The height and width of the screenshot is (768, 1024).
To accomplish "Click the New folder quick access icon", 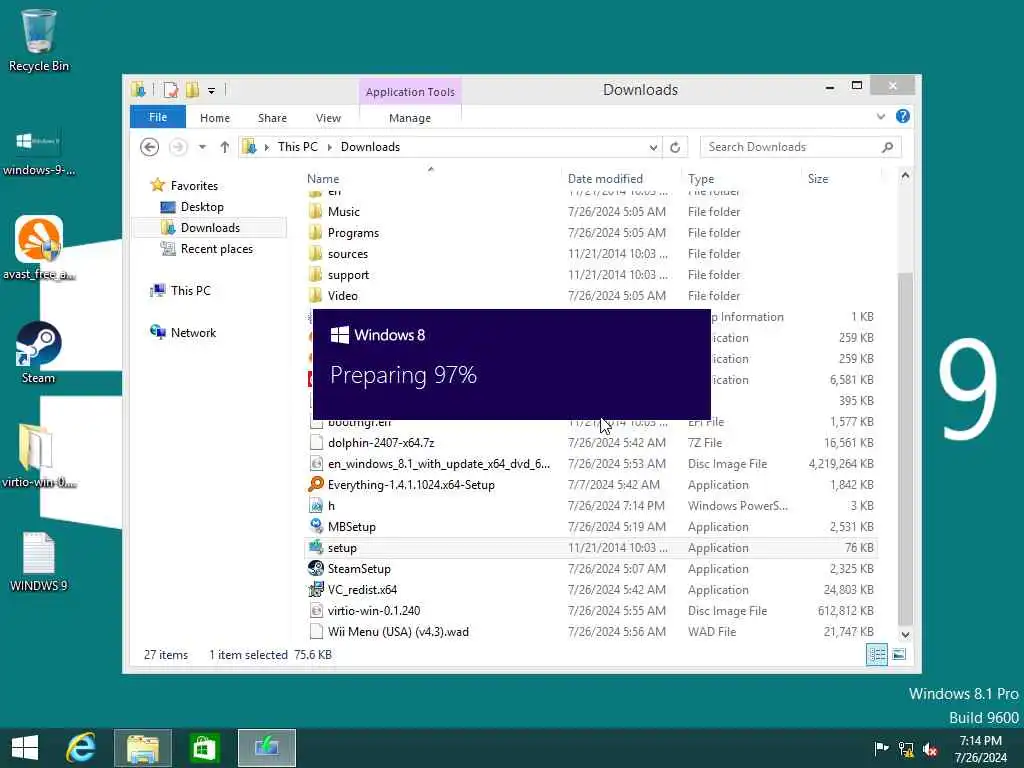I will click(x=192, y=90).
